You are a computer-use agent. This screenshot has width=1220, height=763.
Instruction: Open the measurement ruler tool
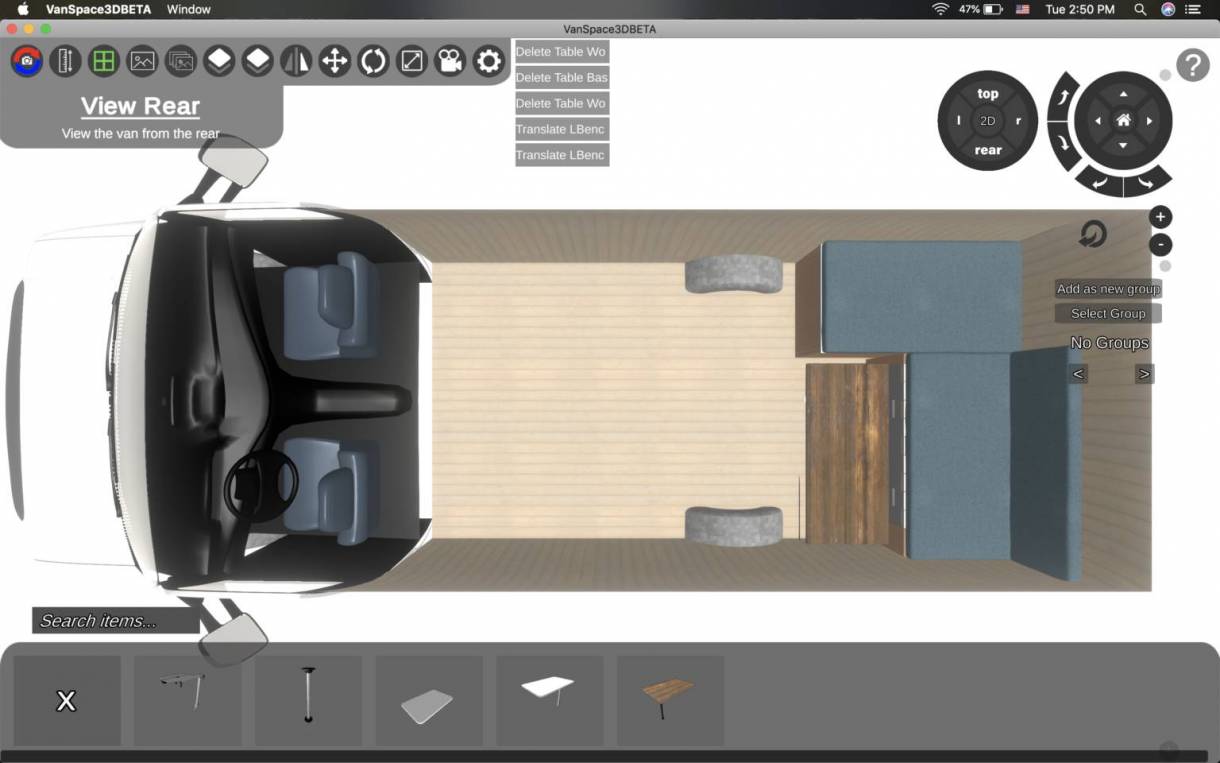(64, 60)
